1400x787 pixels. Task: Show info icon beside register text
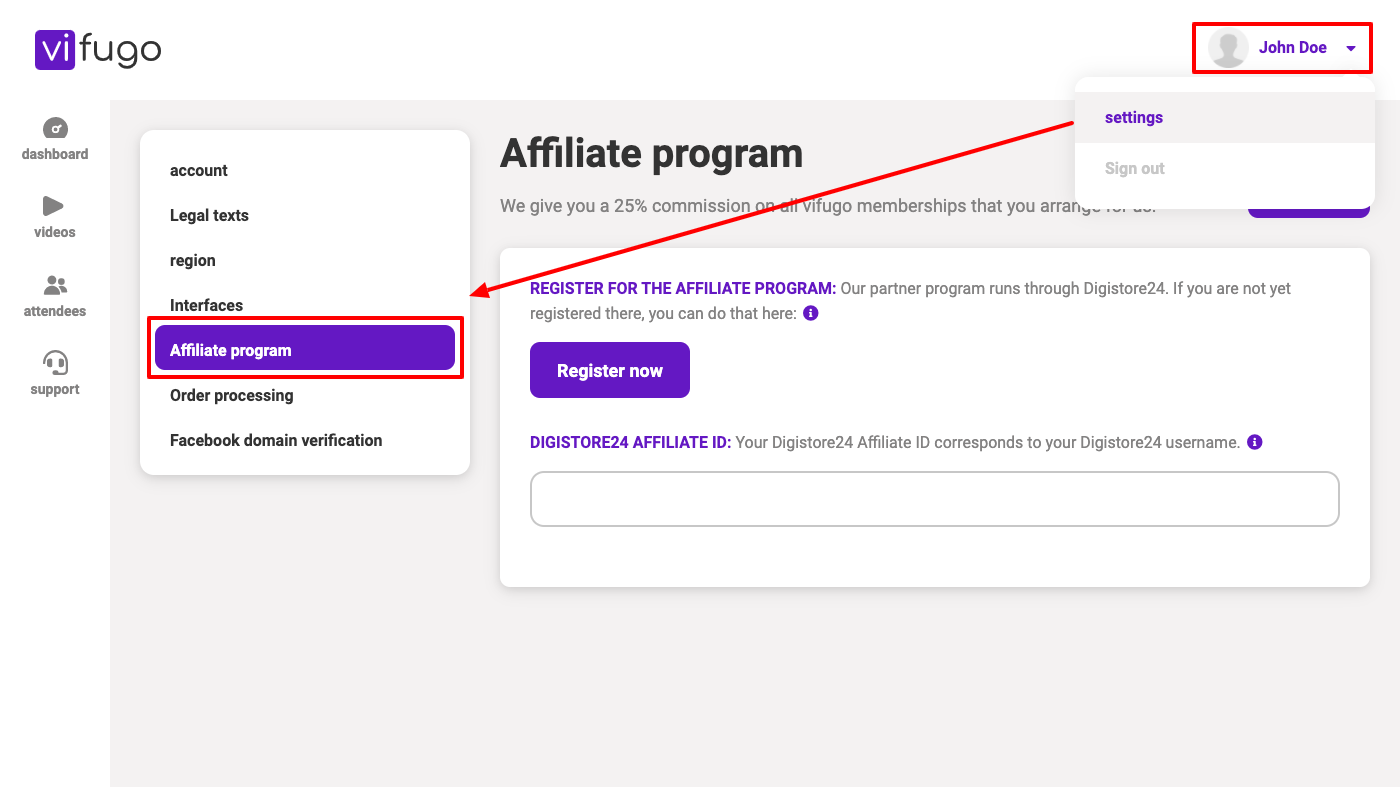811,313
